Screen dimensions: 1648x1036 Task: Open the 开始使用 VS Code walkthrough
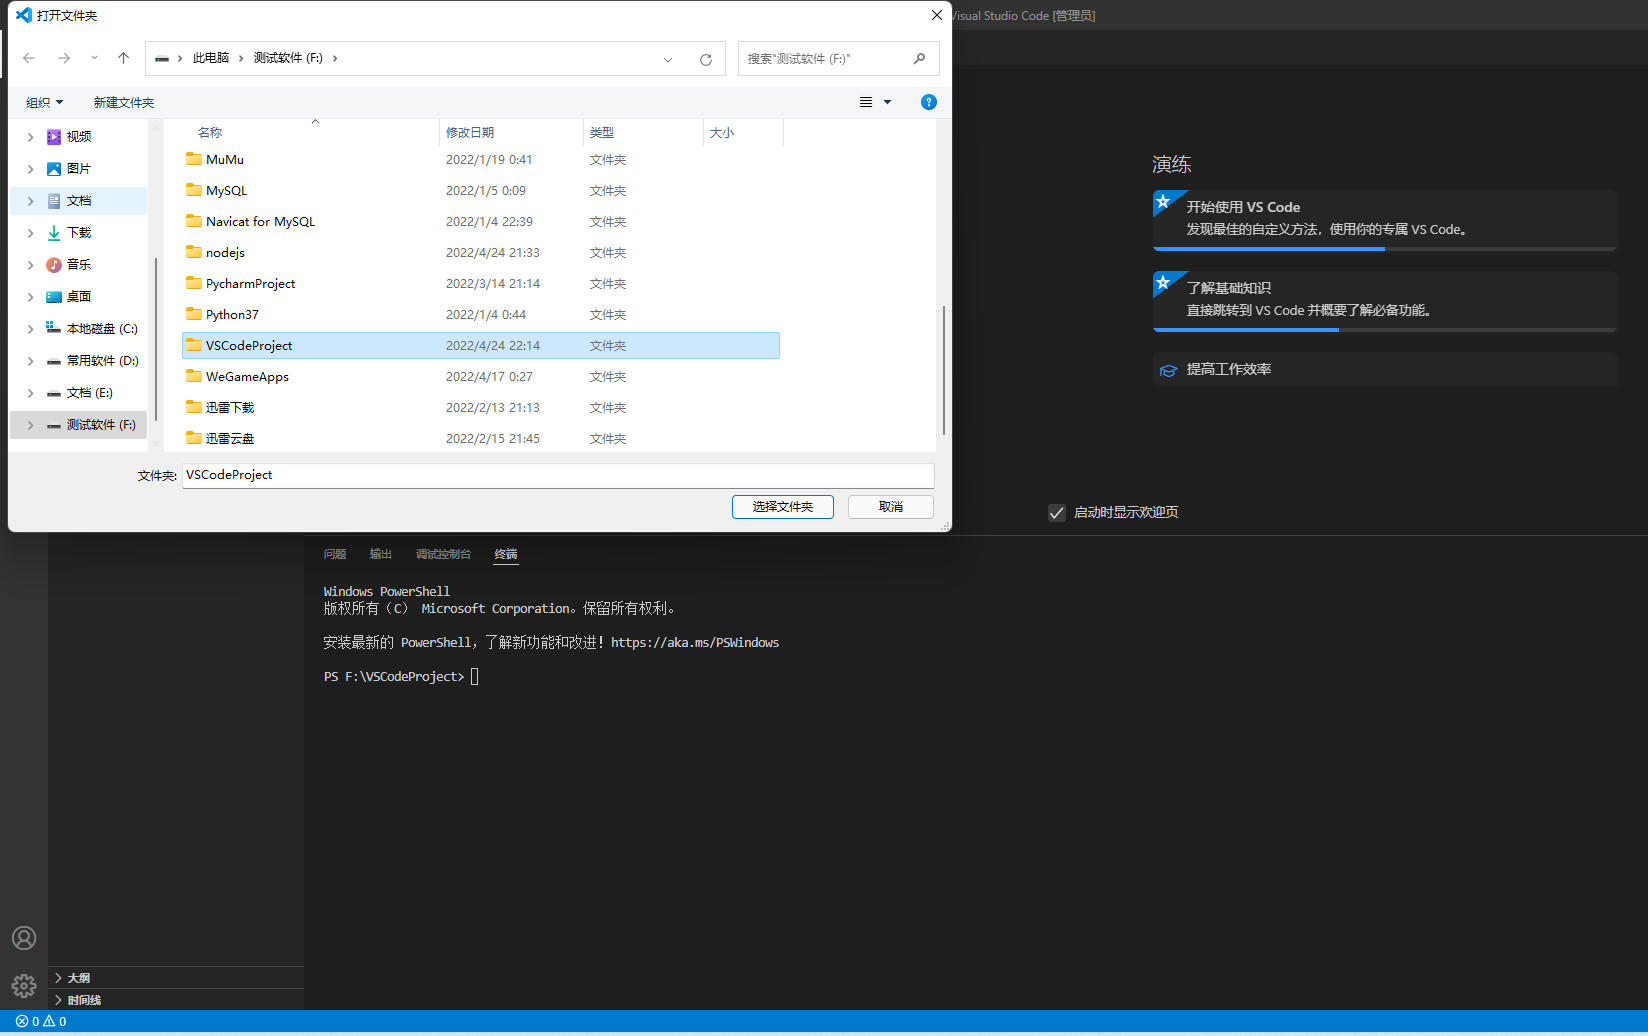(x=1385, y=220)
